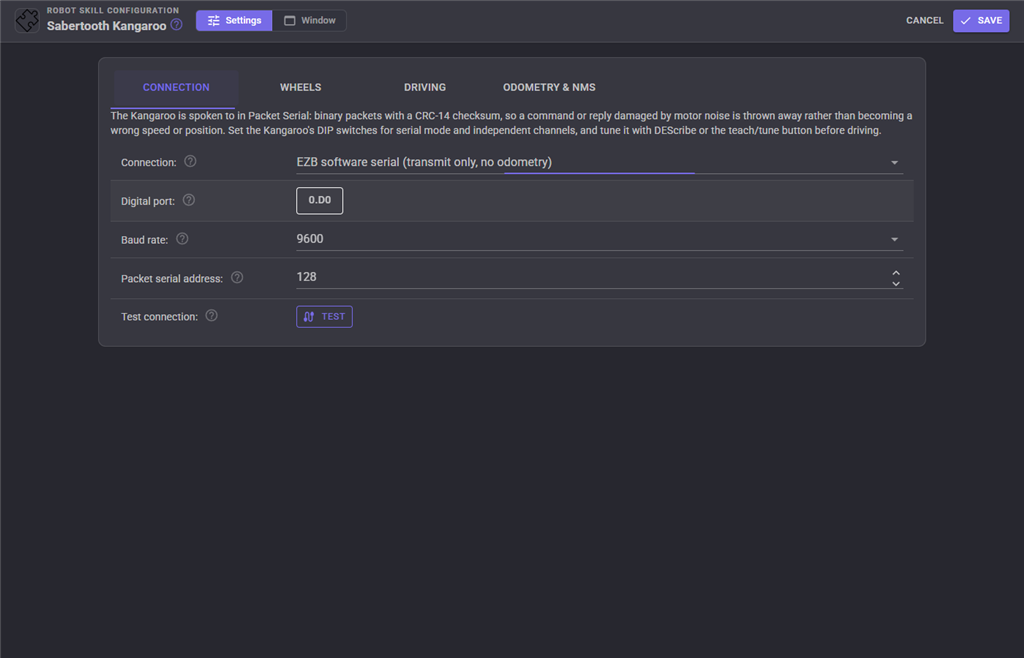
Task: Click the help icon beside Connection label
Action: (x=190, y=161)
